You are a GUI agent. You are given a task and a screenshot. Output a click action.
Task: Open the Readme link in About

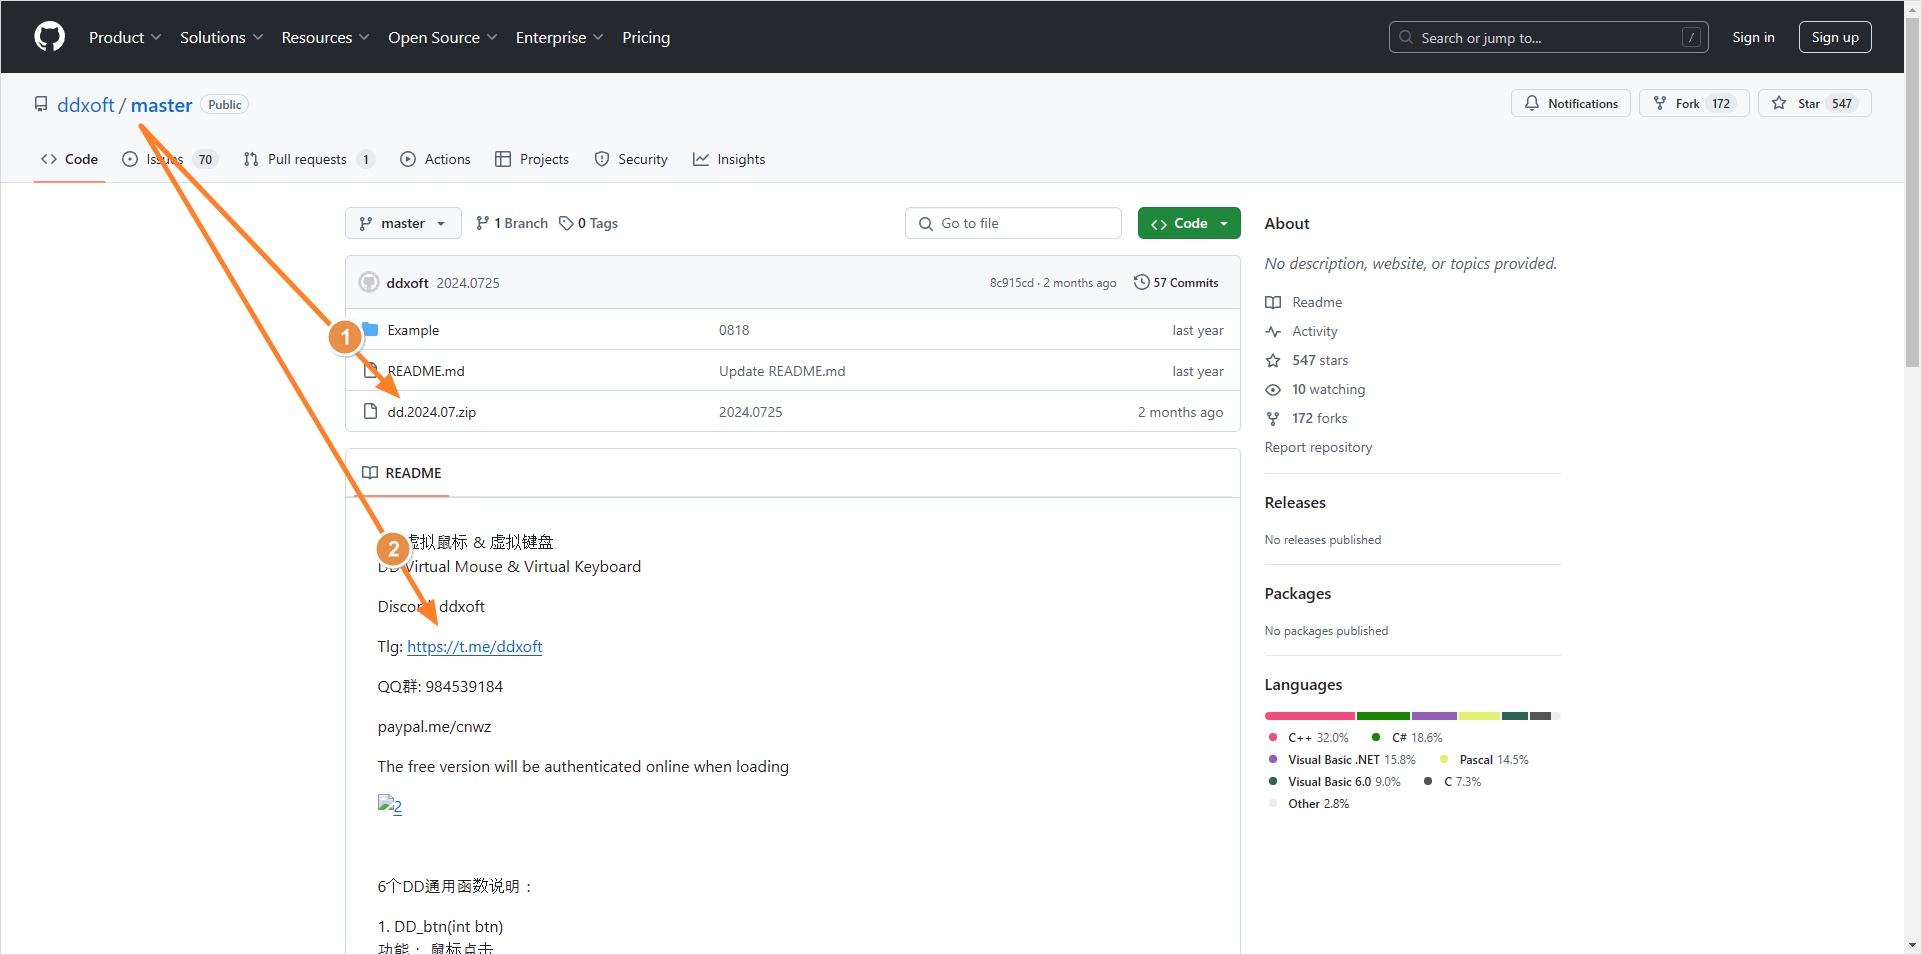(x=1304, y=302)
